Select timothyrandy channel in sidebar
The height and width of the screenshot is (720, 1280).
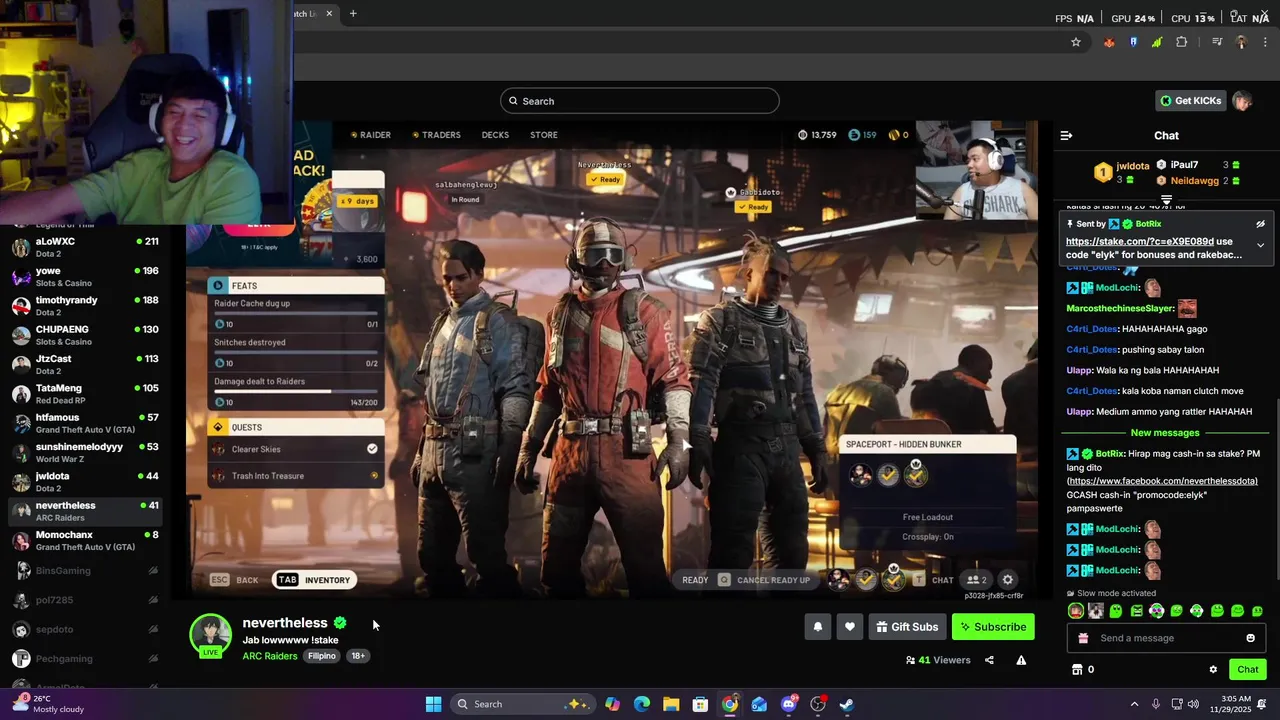[x=85, y=306]
